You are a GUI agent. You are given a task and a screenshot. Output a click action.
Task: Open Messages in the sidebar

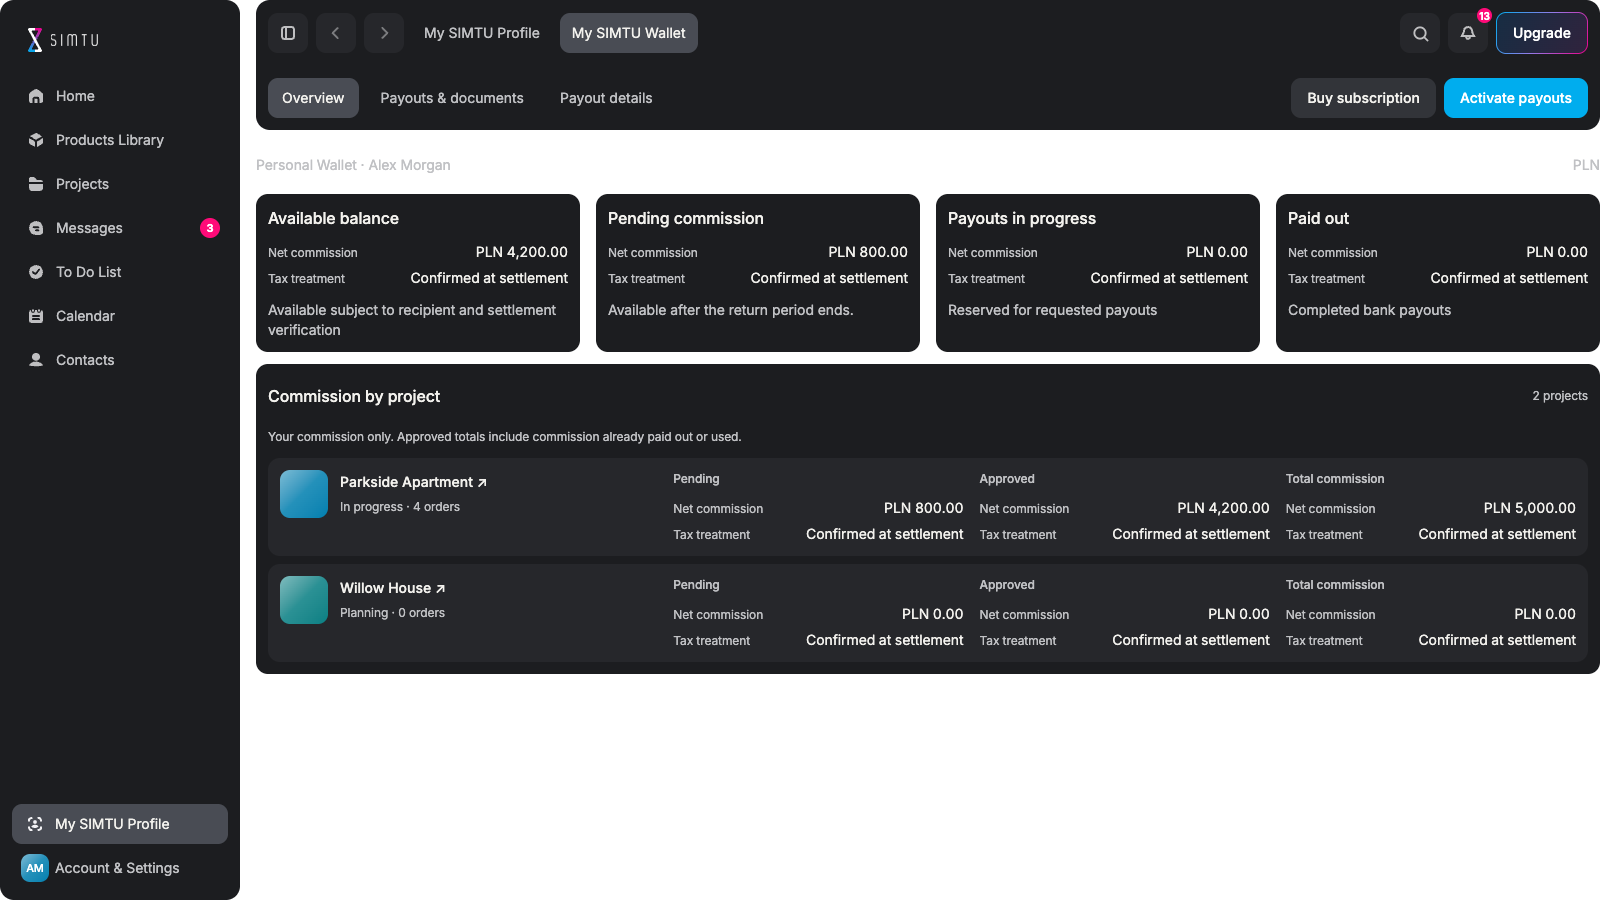click(120, 228)
